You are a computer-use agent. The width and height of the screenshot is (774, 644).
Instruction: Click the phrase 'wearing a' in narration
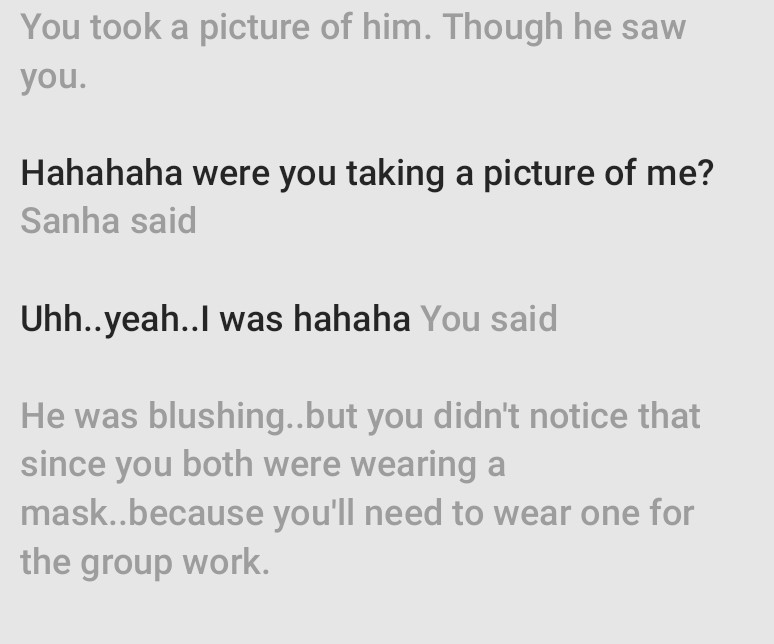(x=428, y=465)
